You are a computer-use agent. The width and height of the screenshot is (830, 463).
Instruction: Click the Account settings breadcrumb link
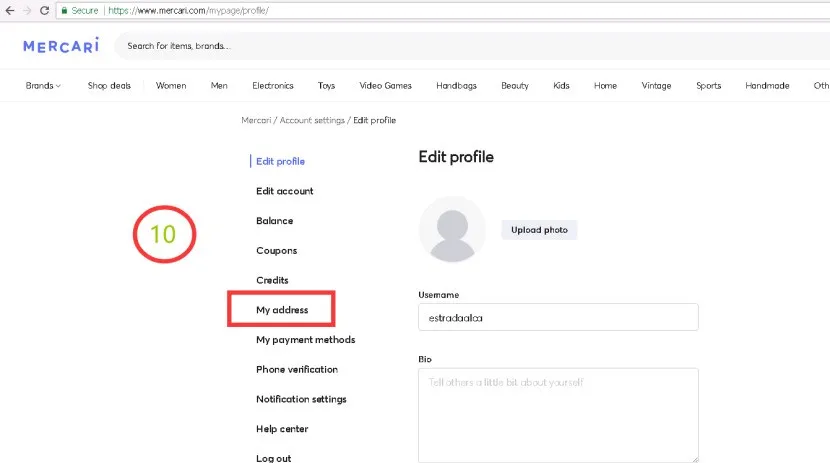click(x=312, y=121)
